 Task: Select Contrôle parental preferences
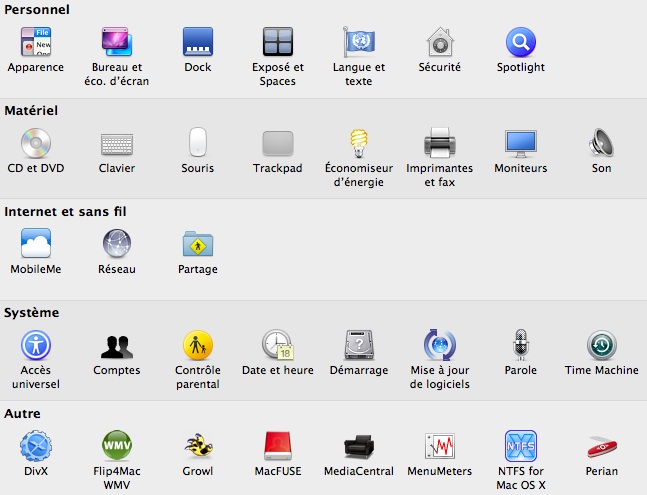pyautogui.click(x=198, y=345)
